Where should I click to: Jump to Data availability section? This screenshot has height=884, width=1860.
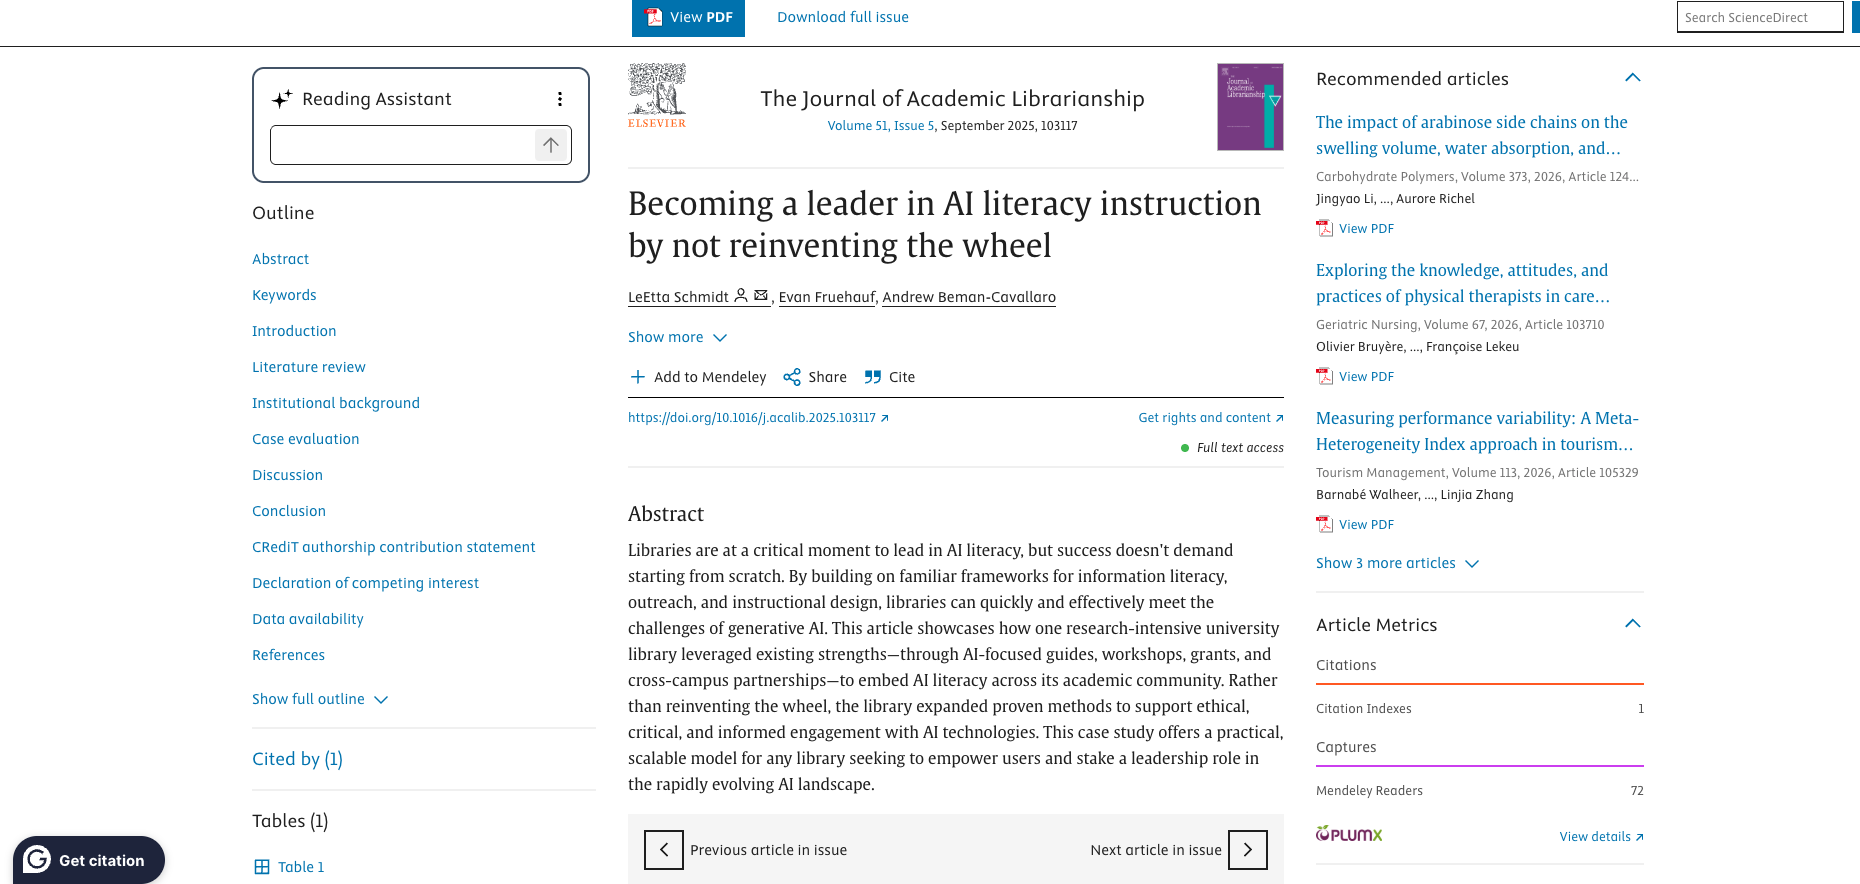(308, 619)
